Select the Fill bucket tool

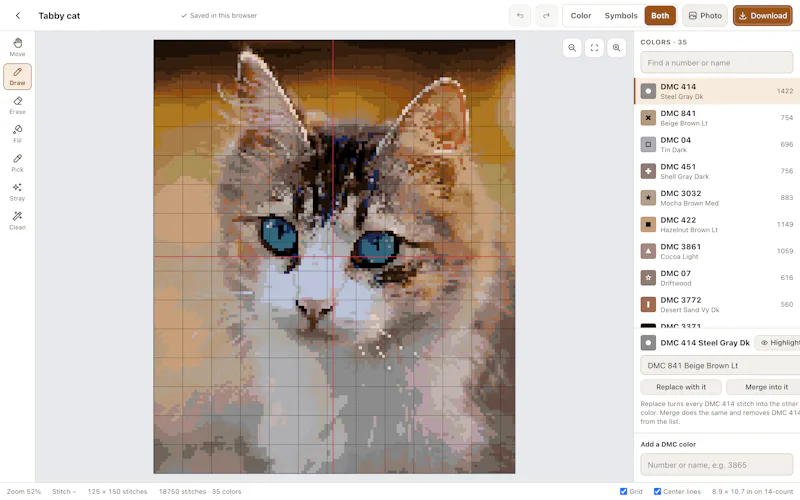(17, 134)
